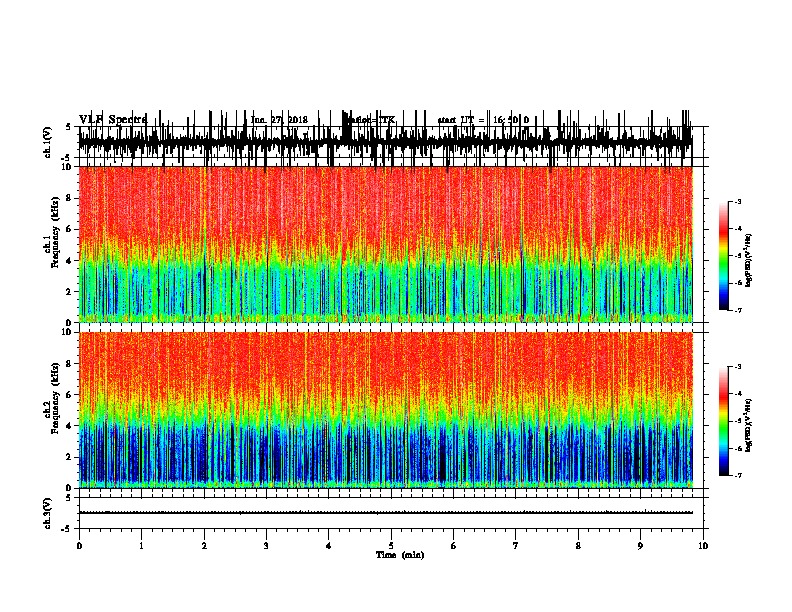Click the time axis tick '6'
The width and height of the screenshot is (792, 612).
(454, 546)
